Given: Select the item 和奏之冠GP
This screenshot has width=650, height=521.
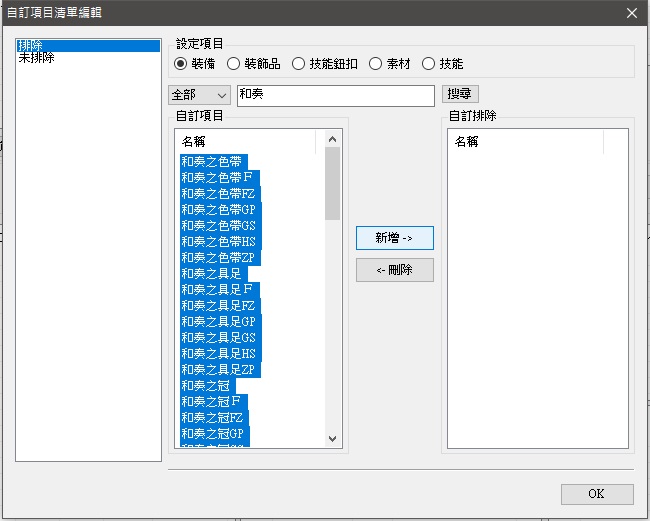Looking at the screenshot, I should click(x=215, y=434).
